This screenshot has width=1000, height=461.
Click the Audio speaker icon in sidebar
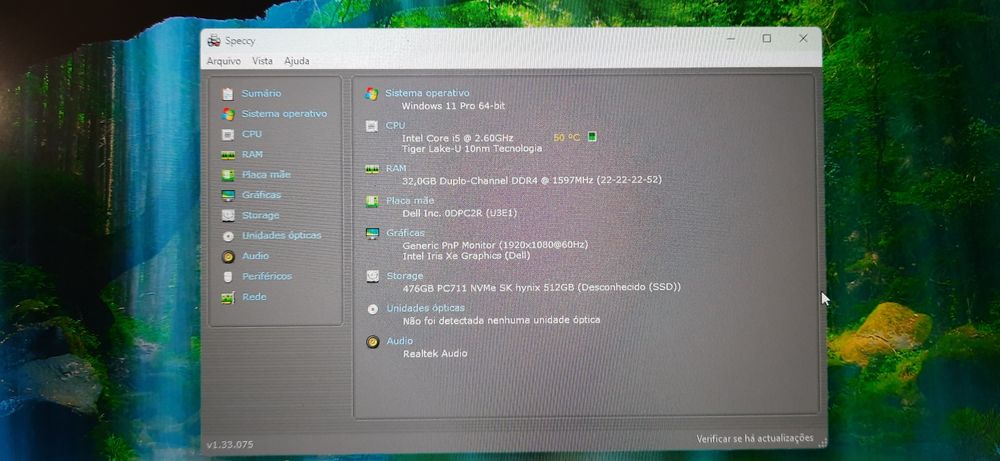pos(228,256)
